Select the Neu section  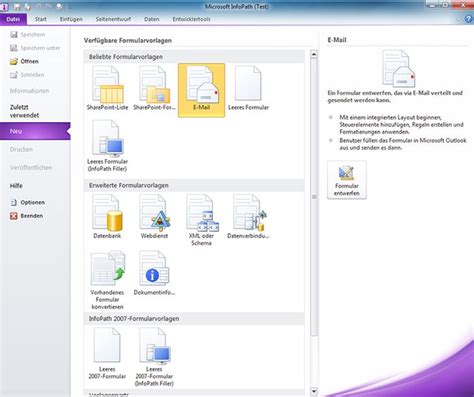tap(35, 131)
